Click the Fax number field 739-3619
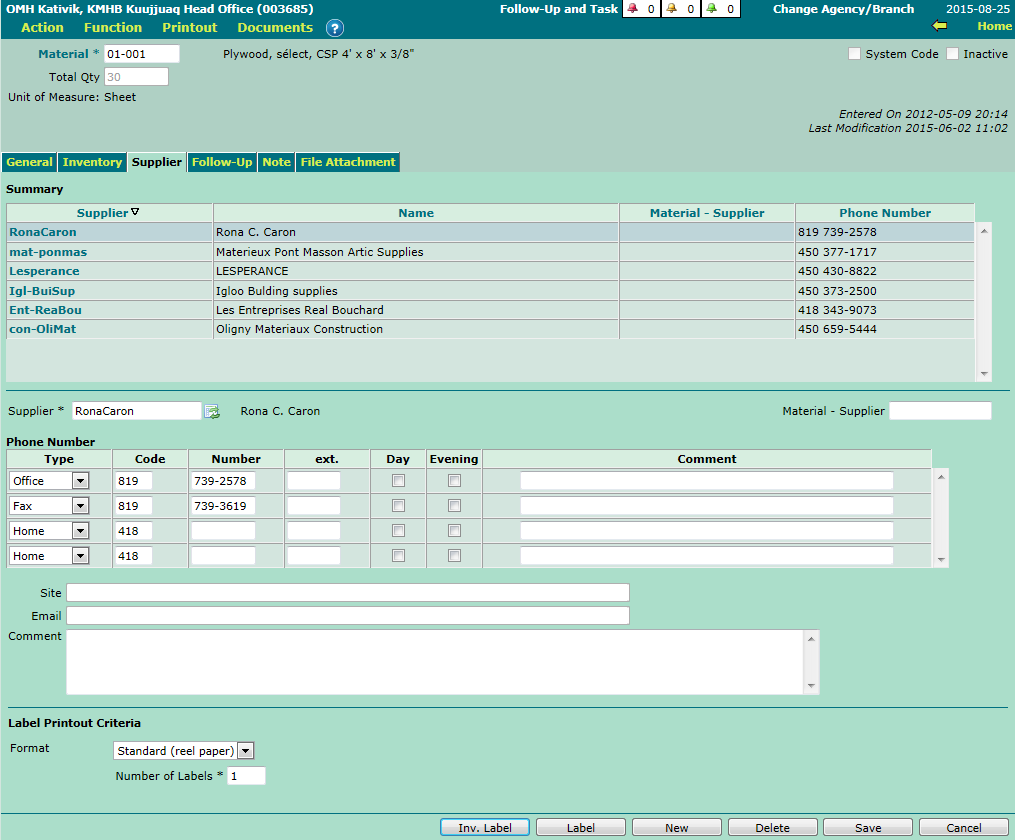The height and width of the screenshot is (840, 1015). pyautogui.click(x=223, y=506)
